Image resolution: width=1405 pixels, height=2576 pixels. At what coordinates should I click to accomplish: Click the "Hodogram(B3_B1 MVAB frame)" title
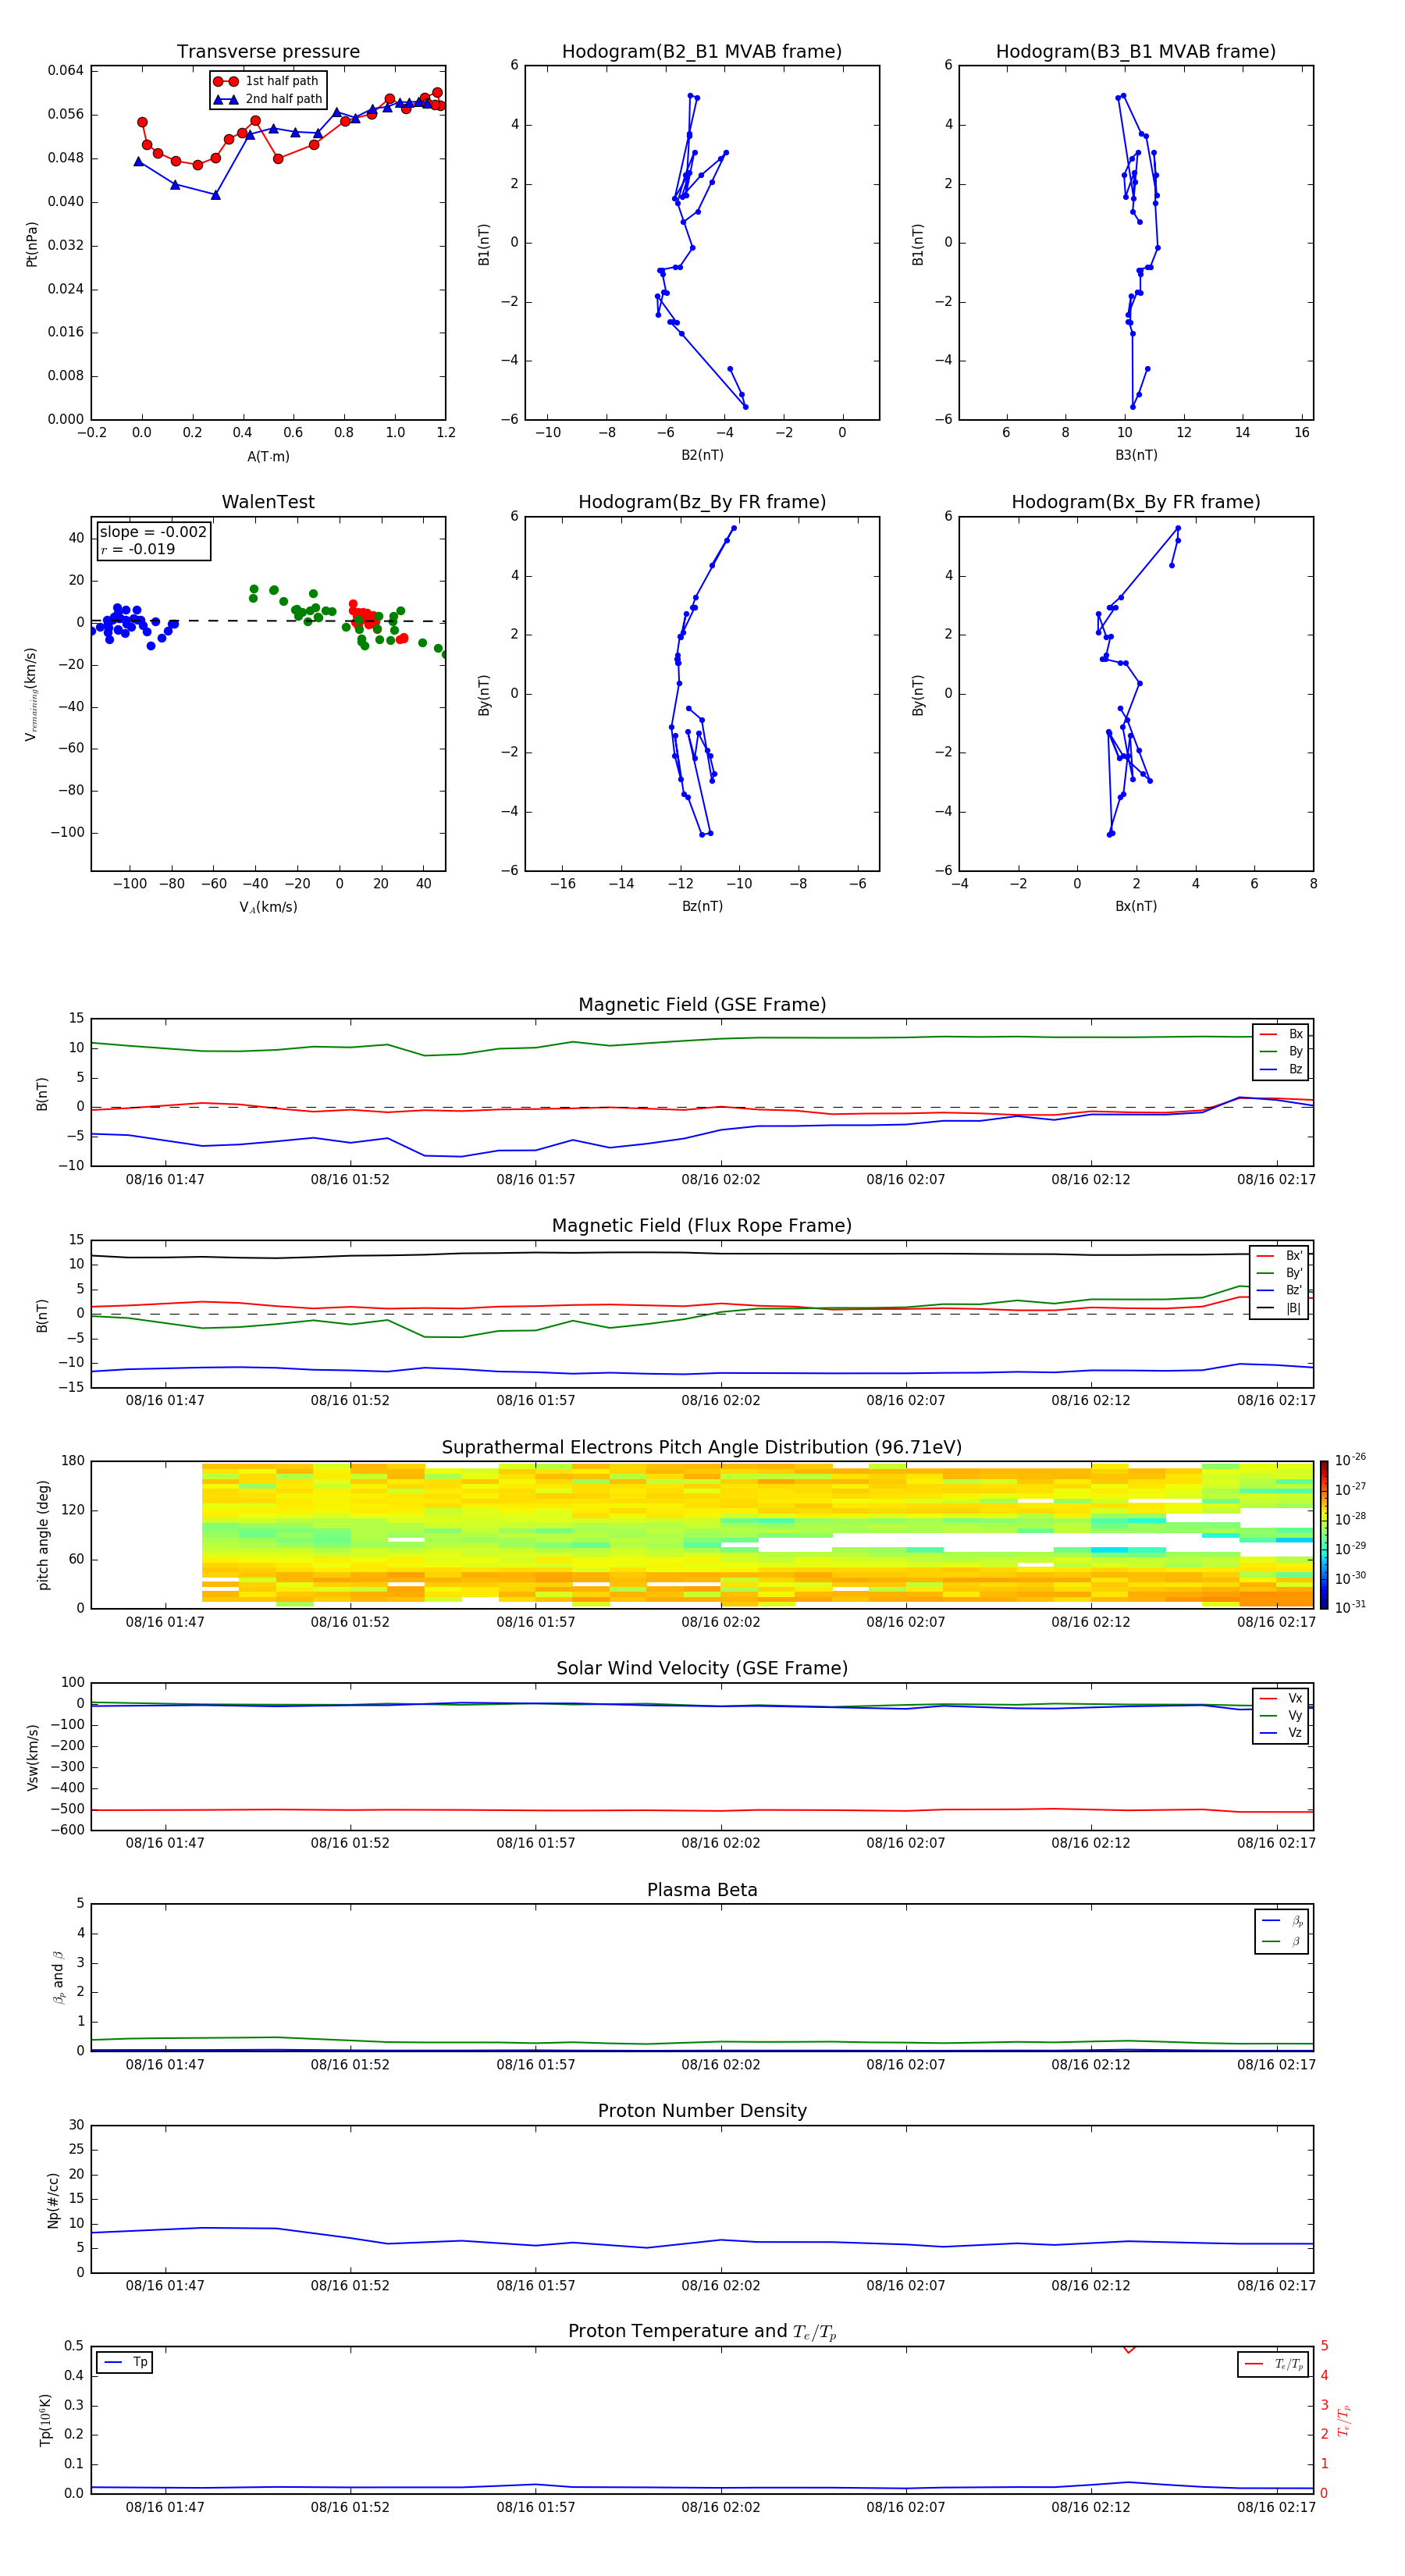pos(1136,52)
